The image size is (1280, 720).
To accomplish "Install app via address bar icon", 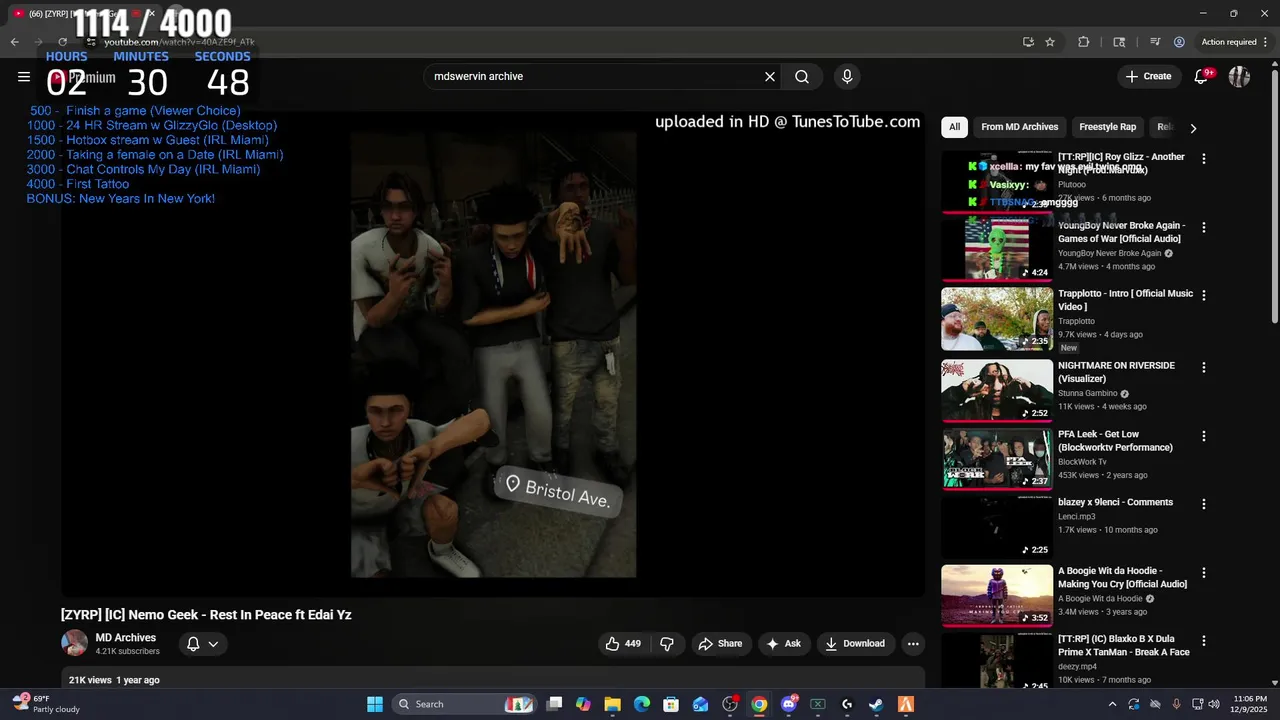I will point(1028,42).
